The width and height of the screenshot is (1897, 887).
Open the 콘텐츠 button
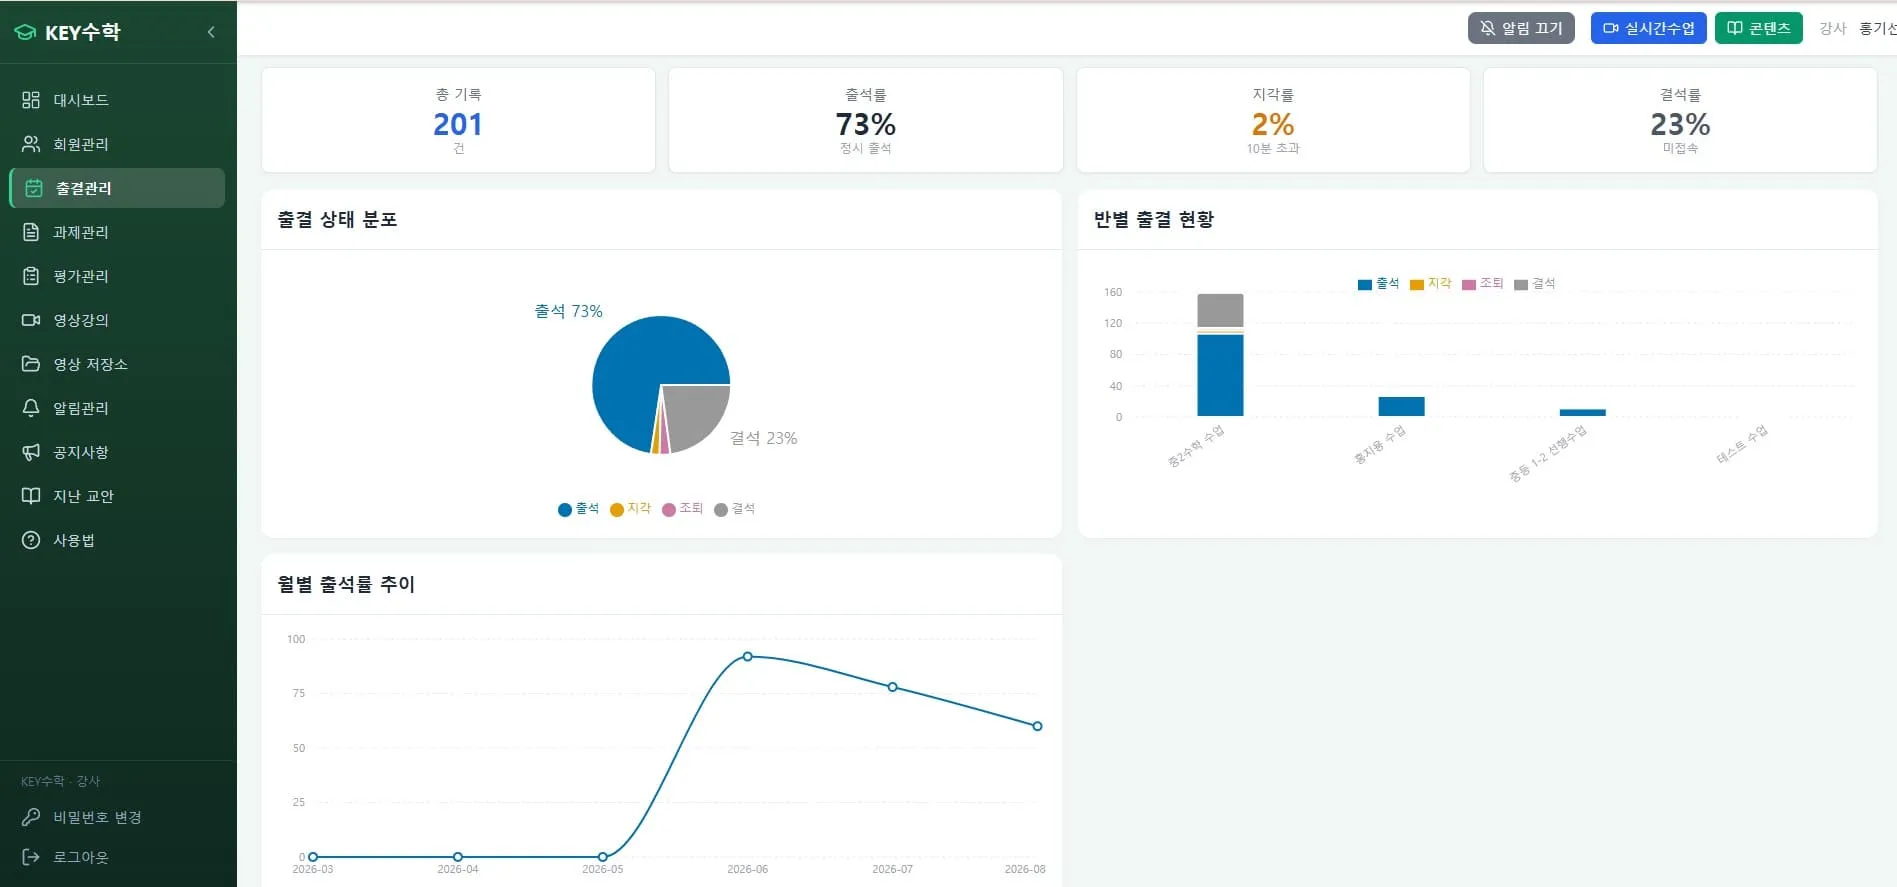coord(1758,28)
